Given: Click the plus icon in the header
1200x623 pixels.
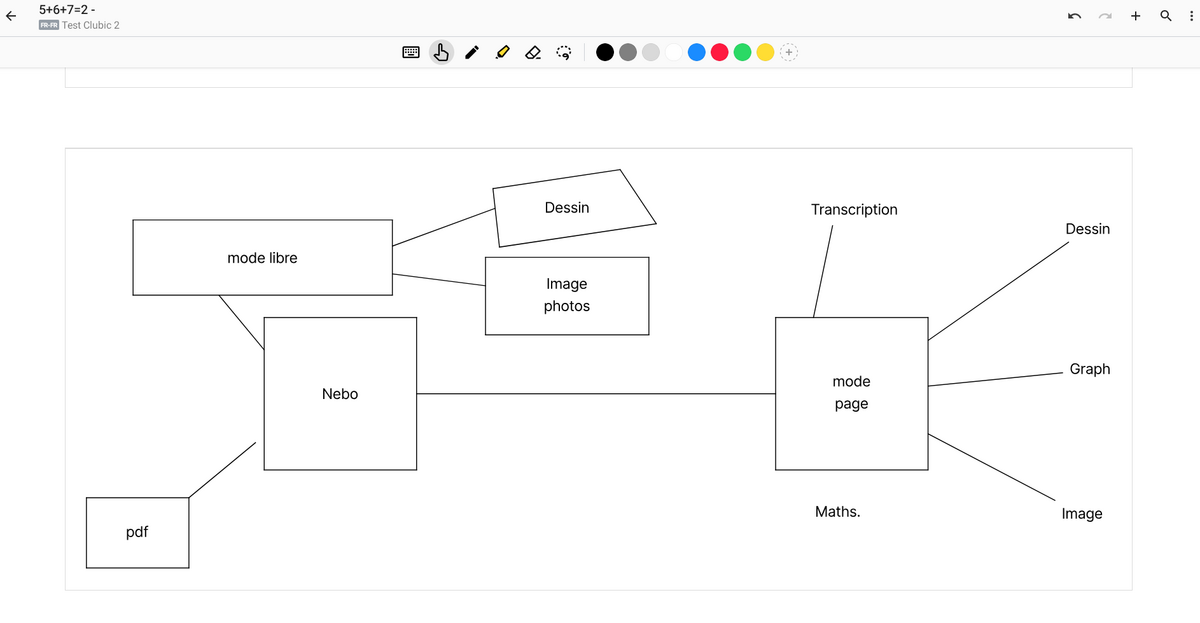Looking at the screenshot, I should point(1136,16).
